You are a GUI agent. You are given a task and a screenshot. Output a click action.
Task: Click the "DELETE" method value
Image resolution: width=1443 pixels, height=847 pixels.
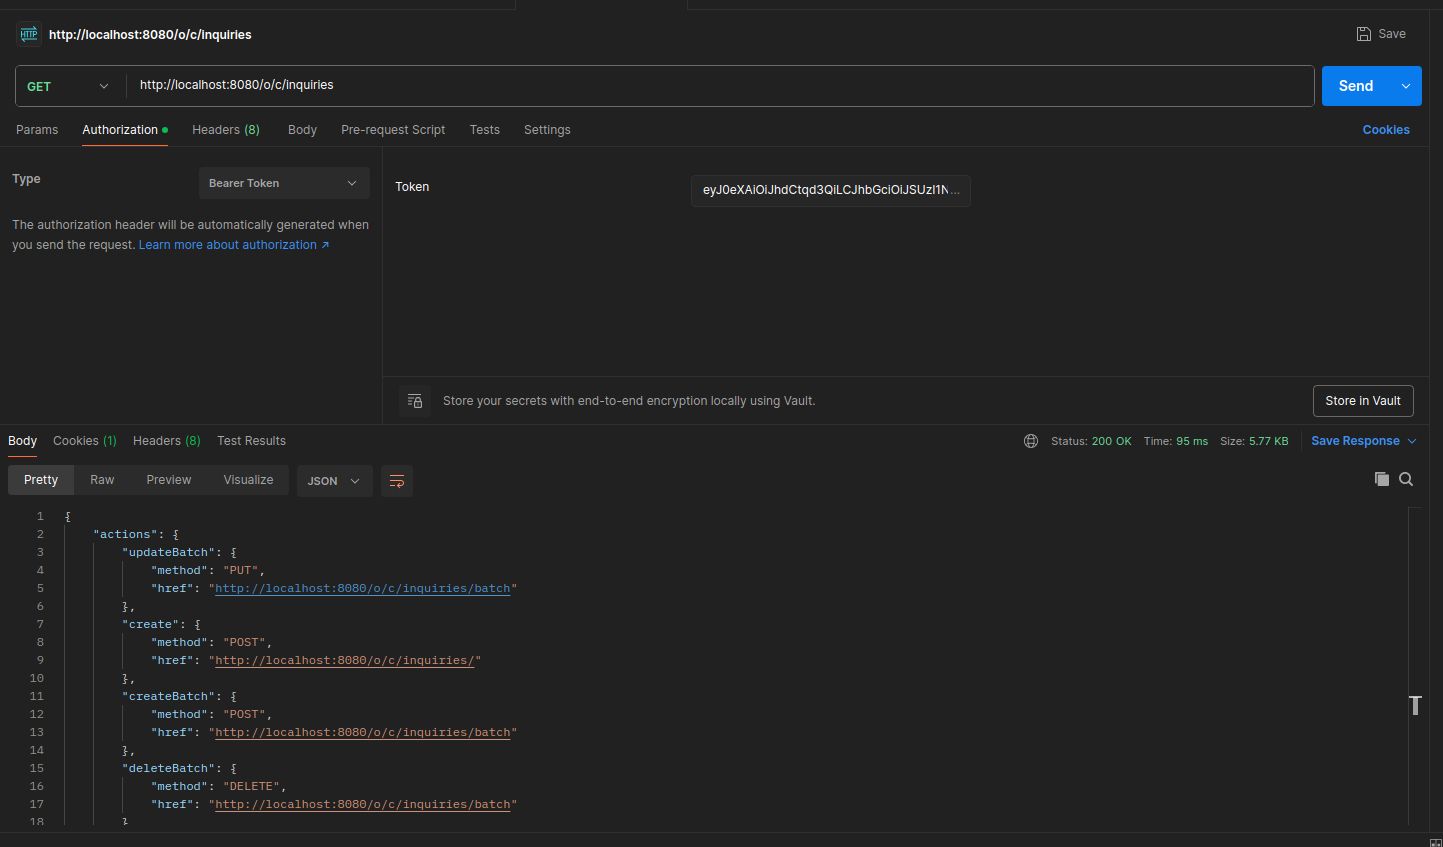[252, 786]
